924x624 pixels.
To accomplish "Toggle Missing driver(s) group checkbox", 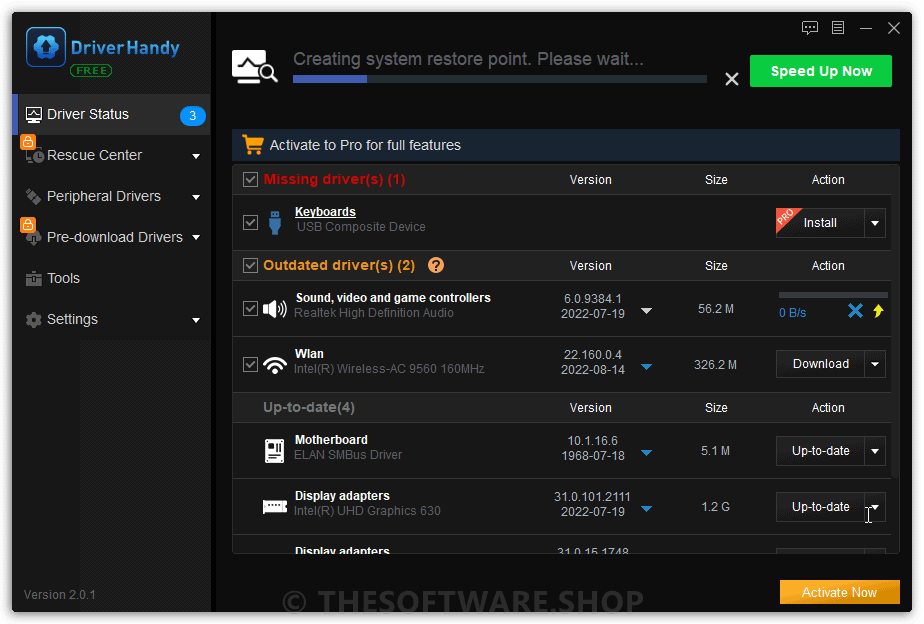I will (x=250, y=179).
